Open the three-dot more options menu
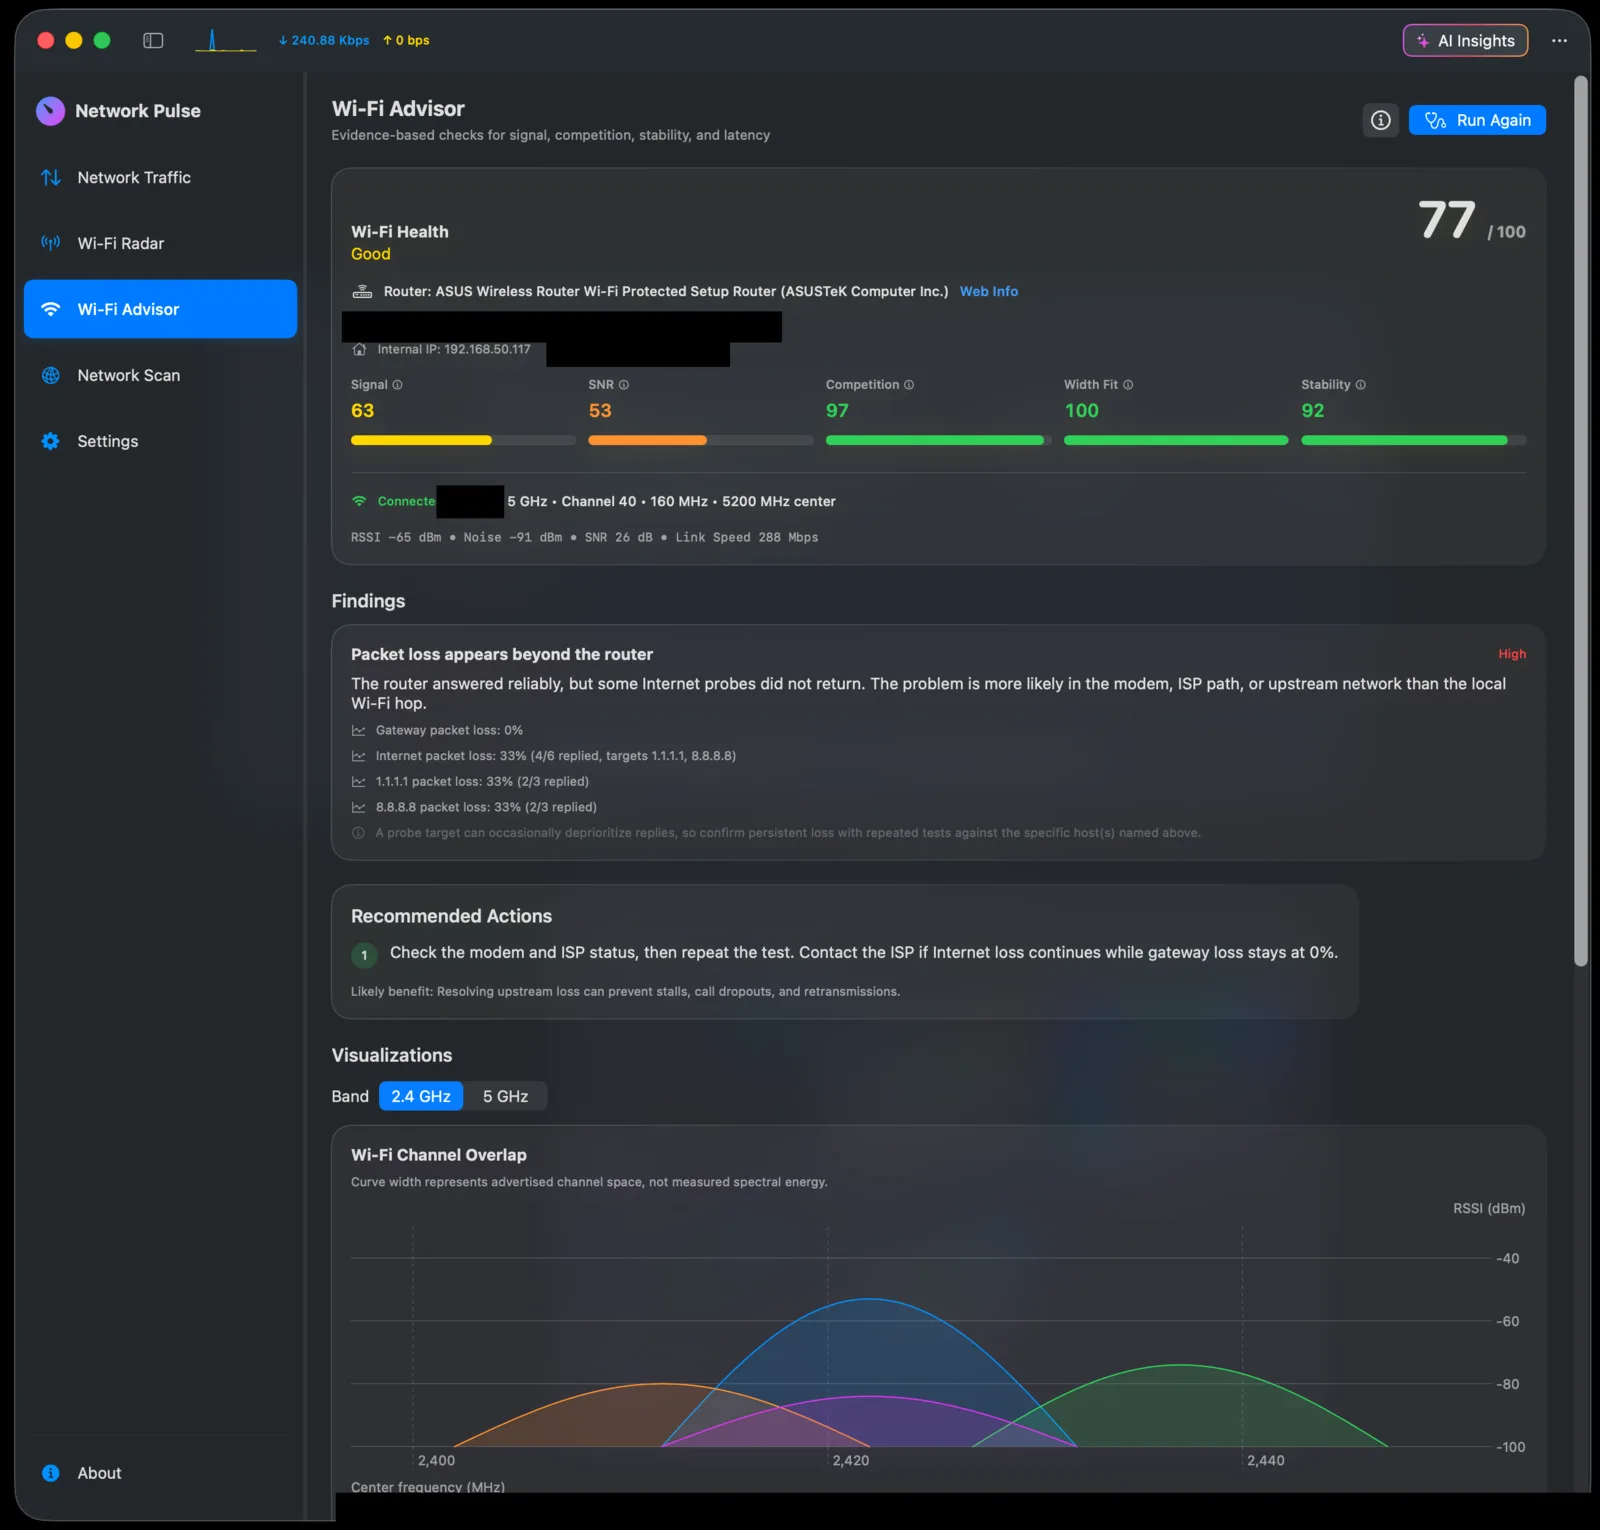Screen dimensions: 1600x1530 [x=1559, y=40]
